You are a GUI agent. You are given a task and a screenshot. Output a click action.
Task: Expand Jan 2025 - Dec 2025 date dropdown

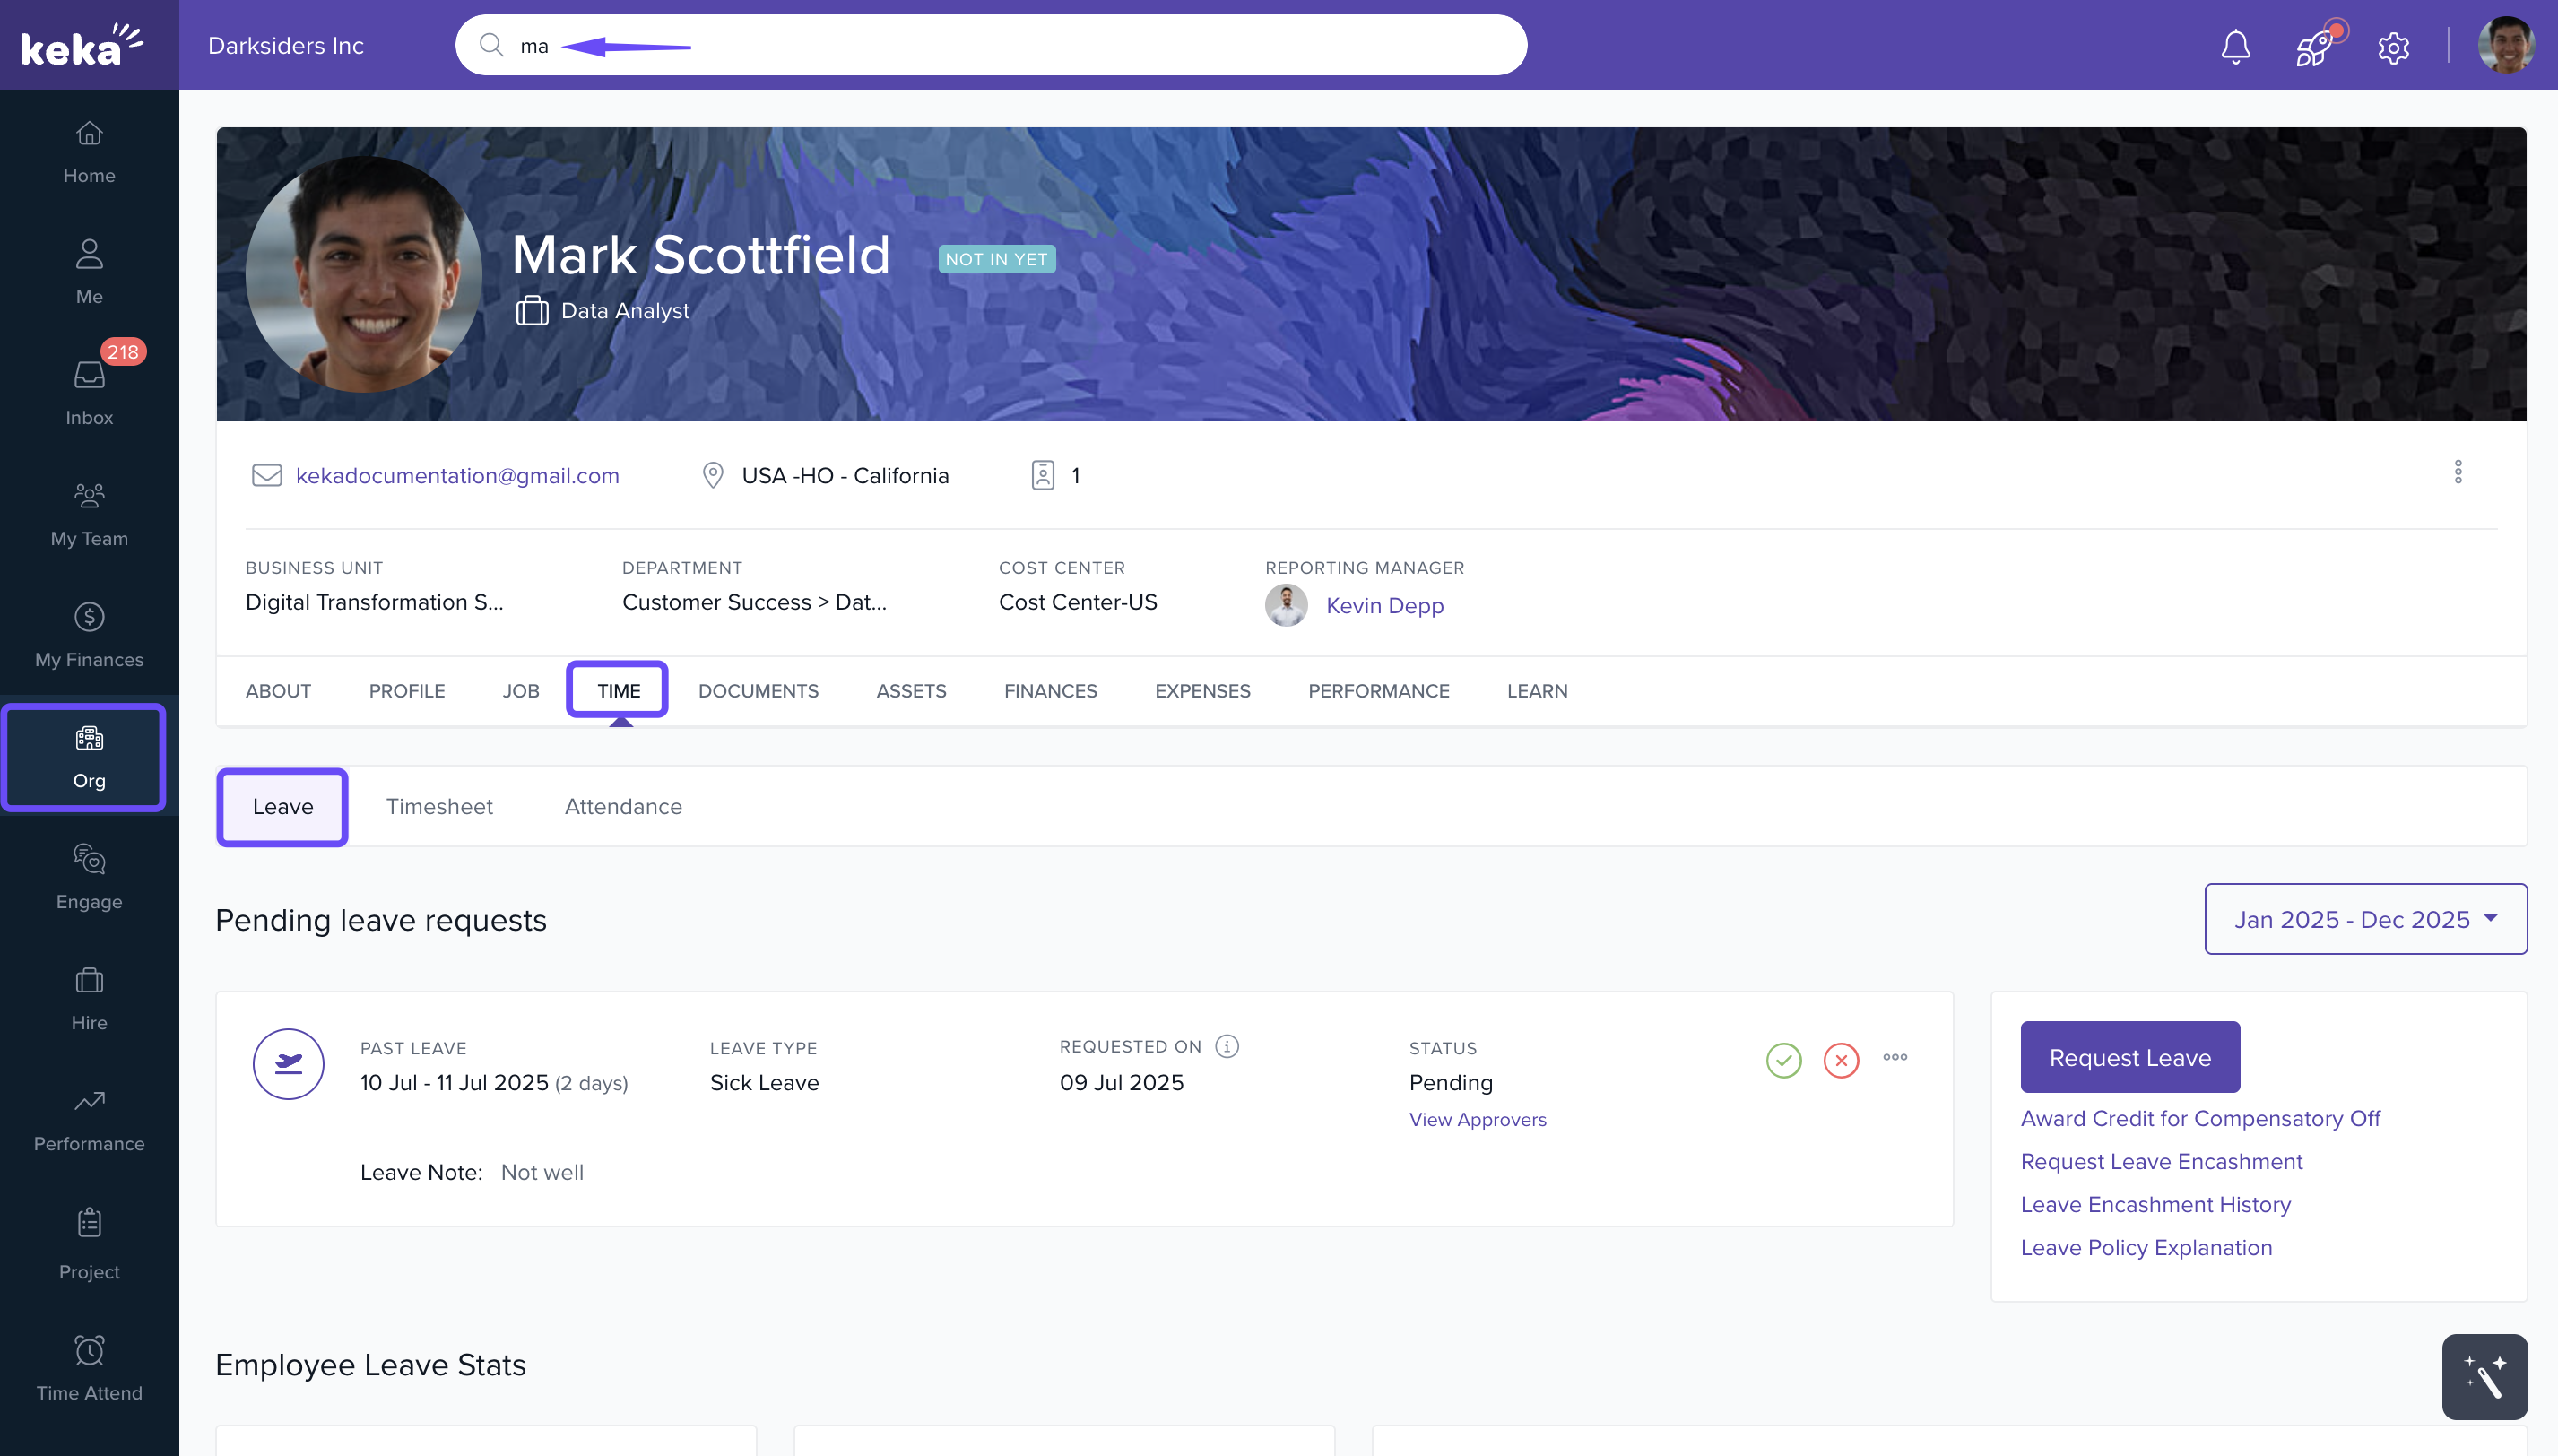2365,919
